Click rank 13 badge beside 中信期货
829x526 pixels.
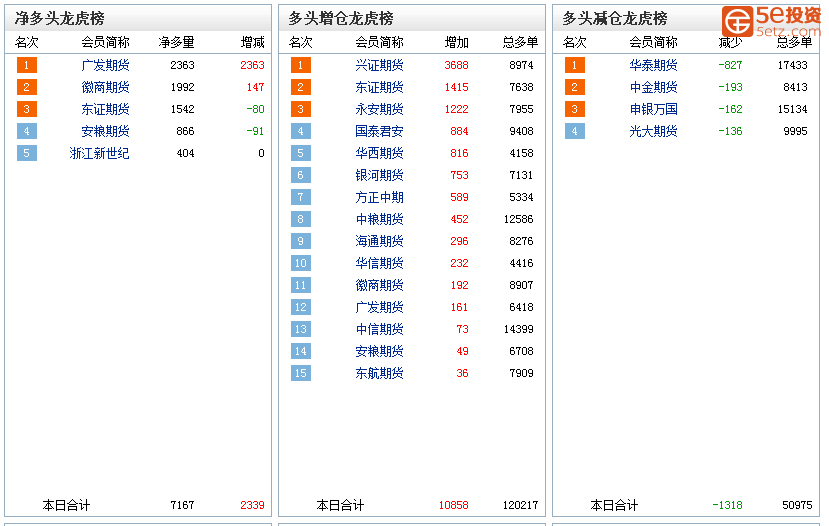click(x=300, y=329)
